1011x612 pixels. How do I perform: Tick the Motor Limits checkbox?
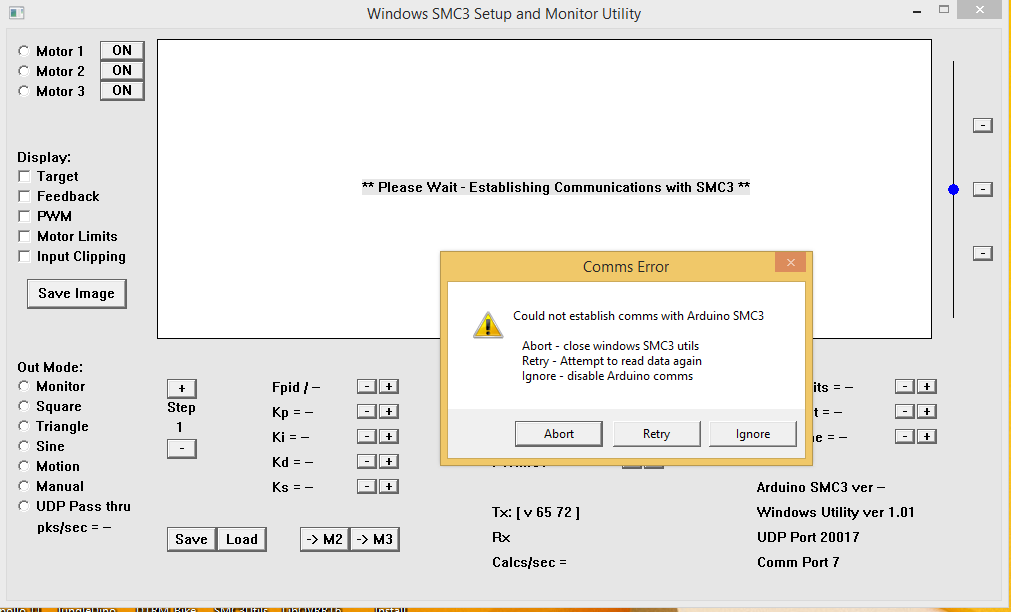25,236
